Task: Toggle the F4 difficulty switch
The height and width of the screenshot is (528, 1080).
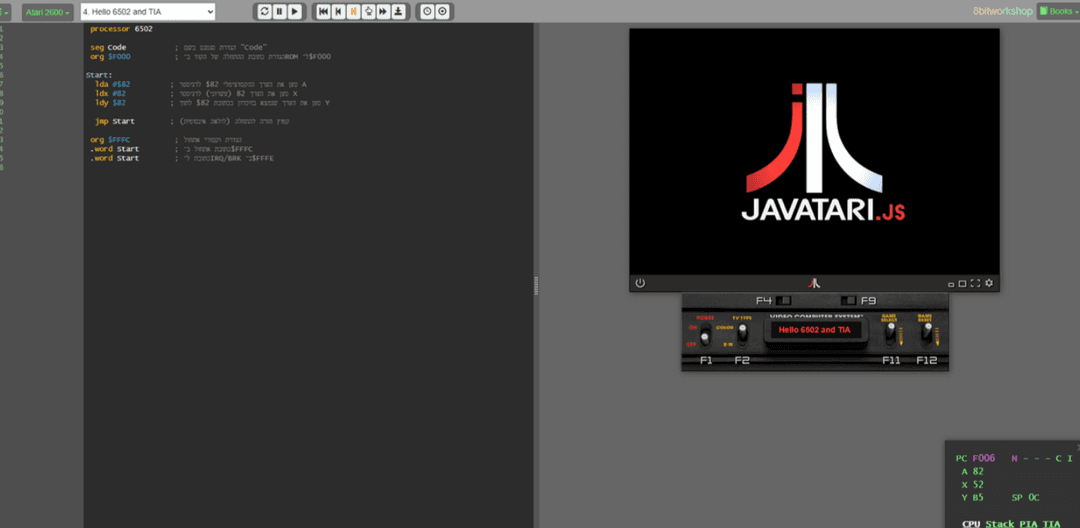Action: point(783,300)
